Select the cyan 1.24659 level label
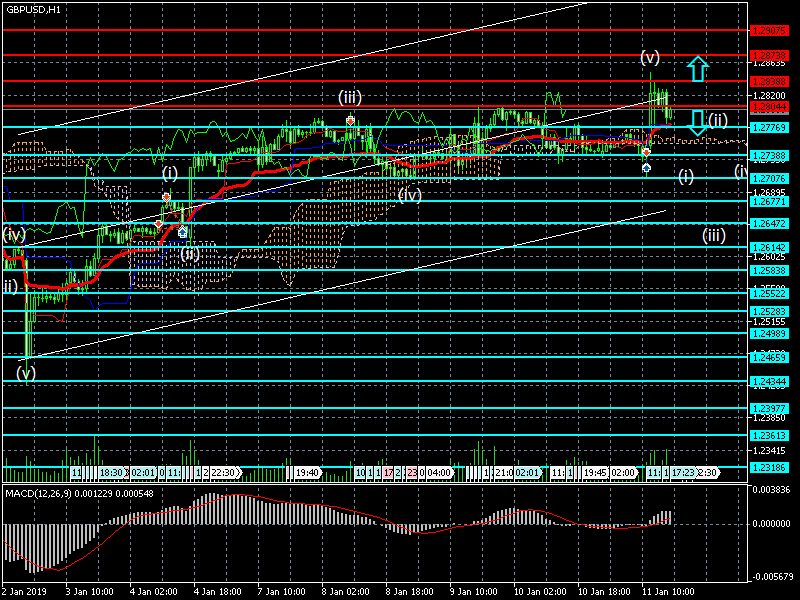This screenshot has height=600, width=800. [x=769, y=358]
